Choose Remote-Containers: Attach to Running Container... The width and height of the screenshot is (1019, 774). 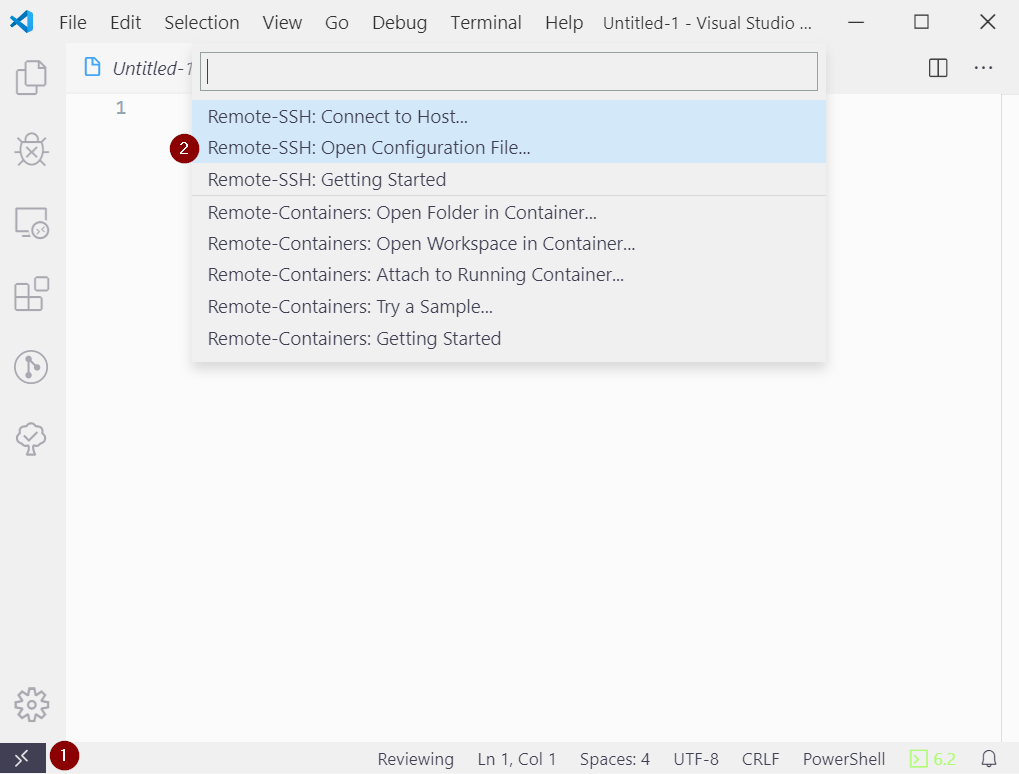click(509, 275)
